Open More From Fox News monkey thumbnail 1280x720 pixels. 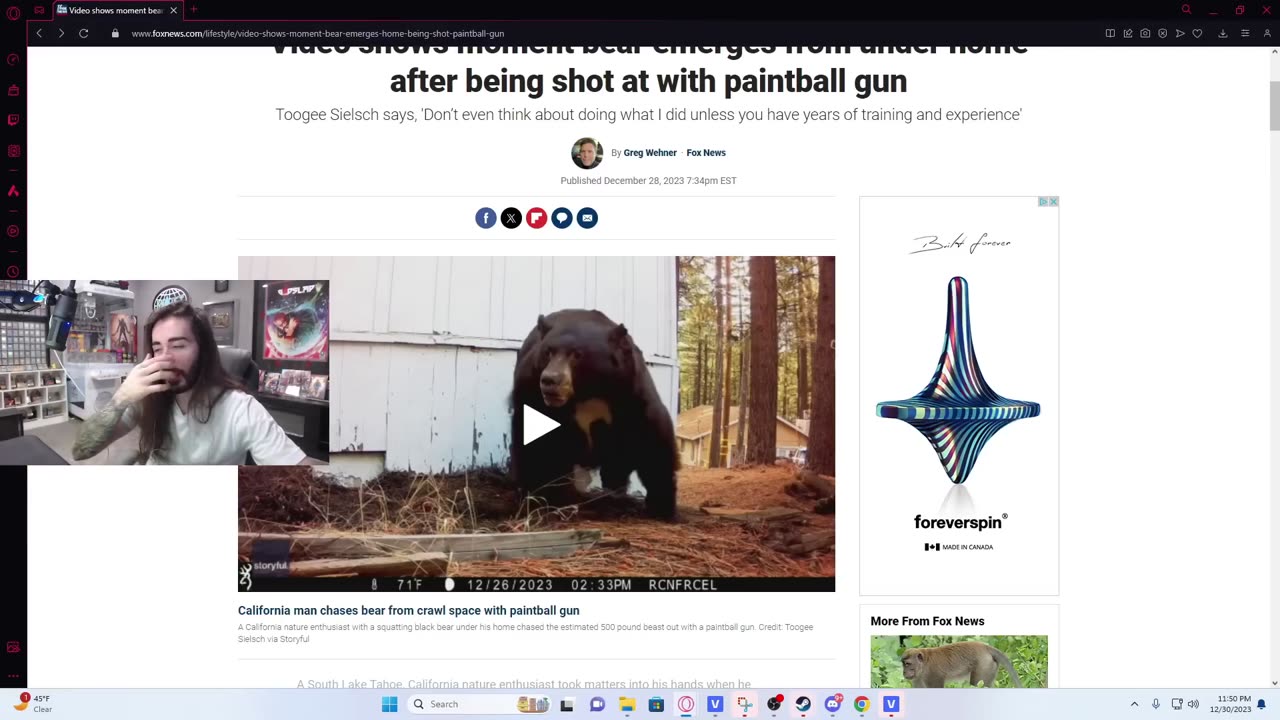959,661
